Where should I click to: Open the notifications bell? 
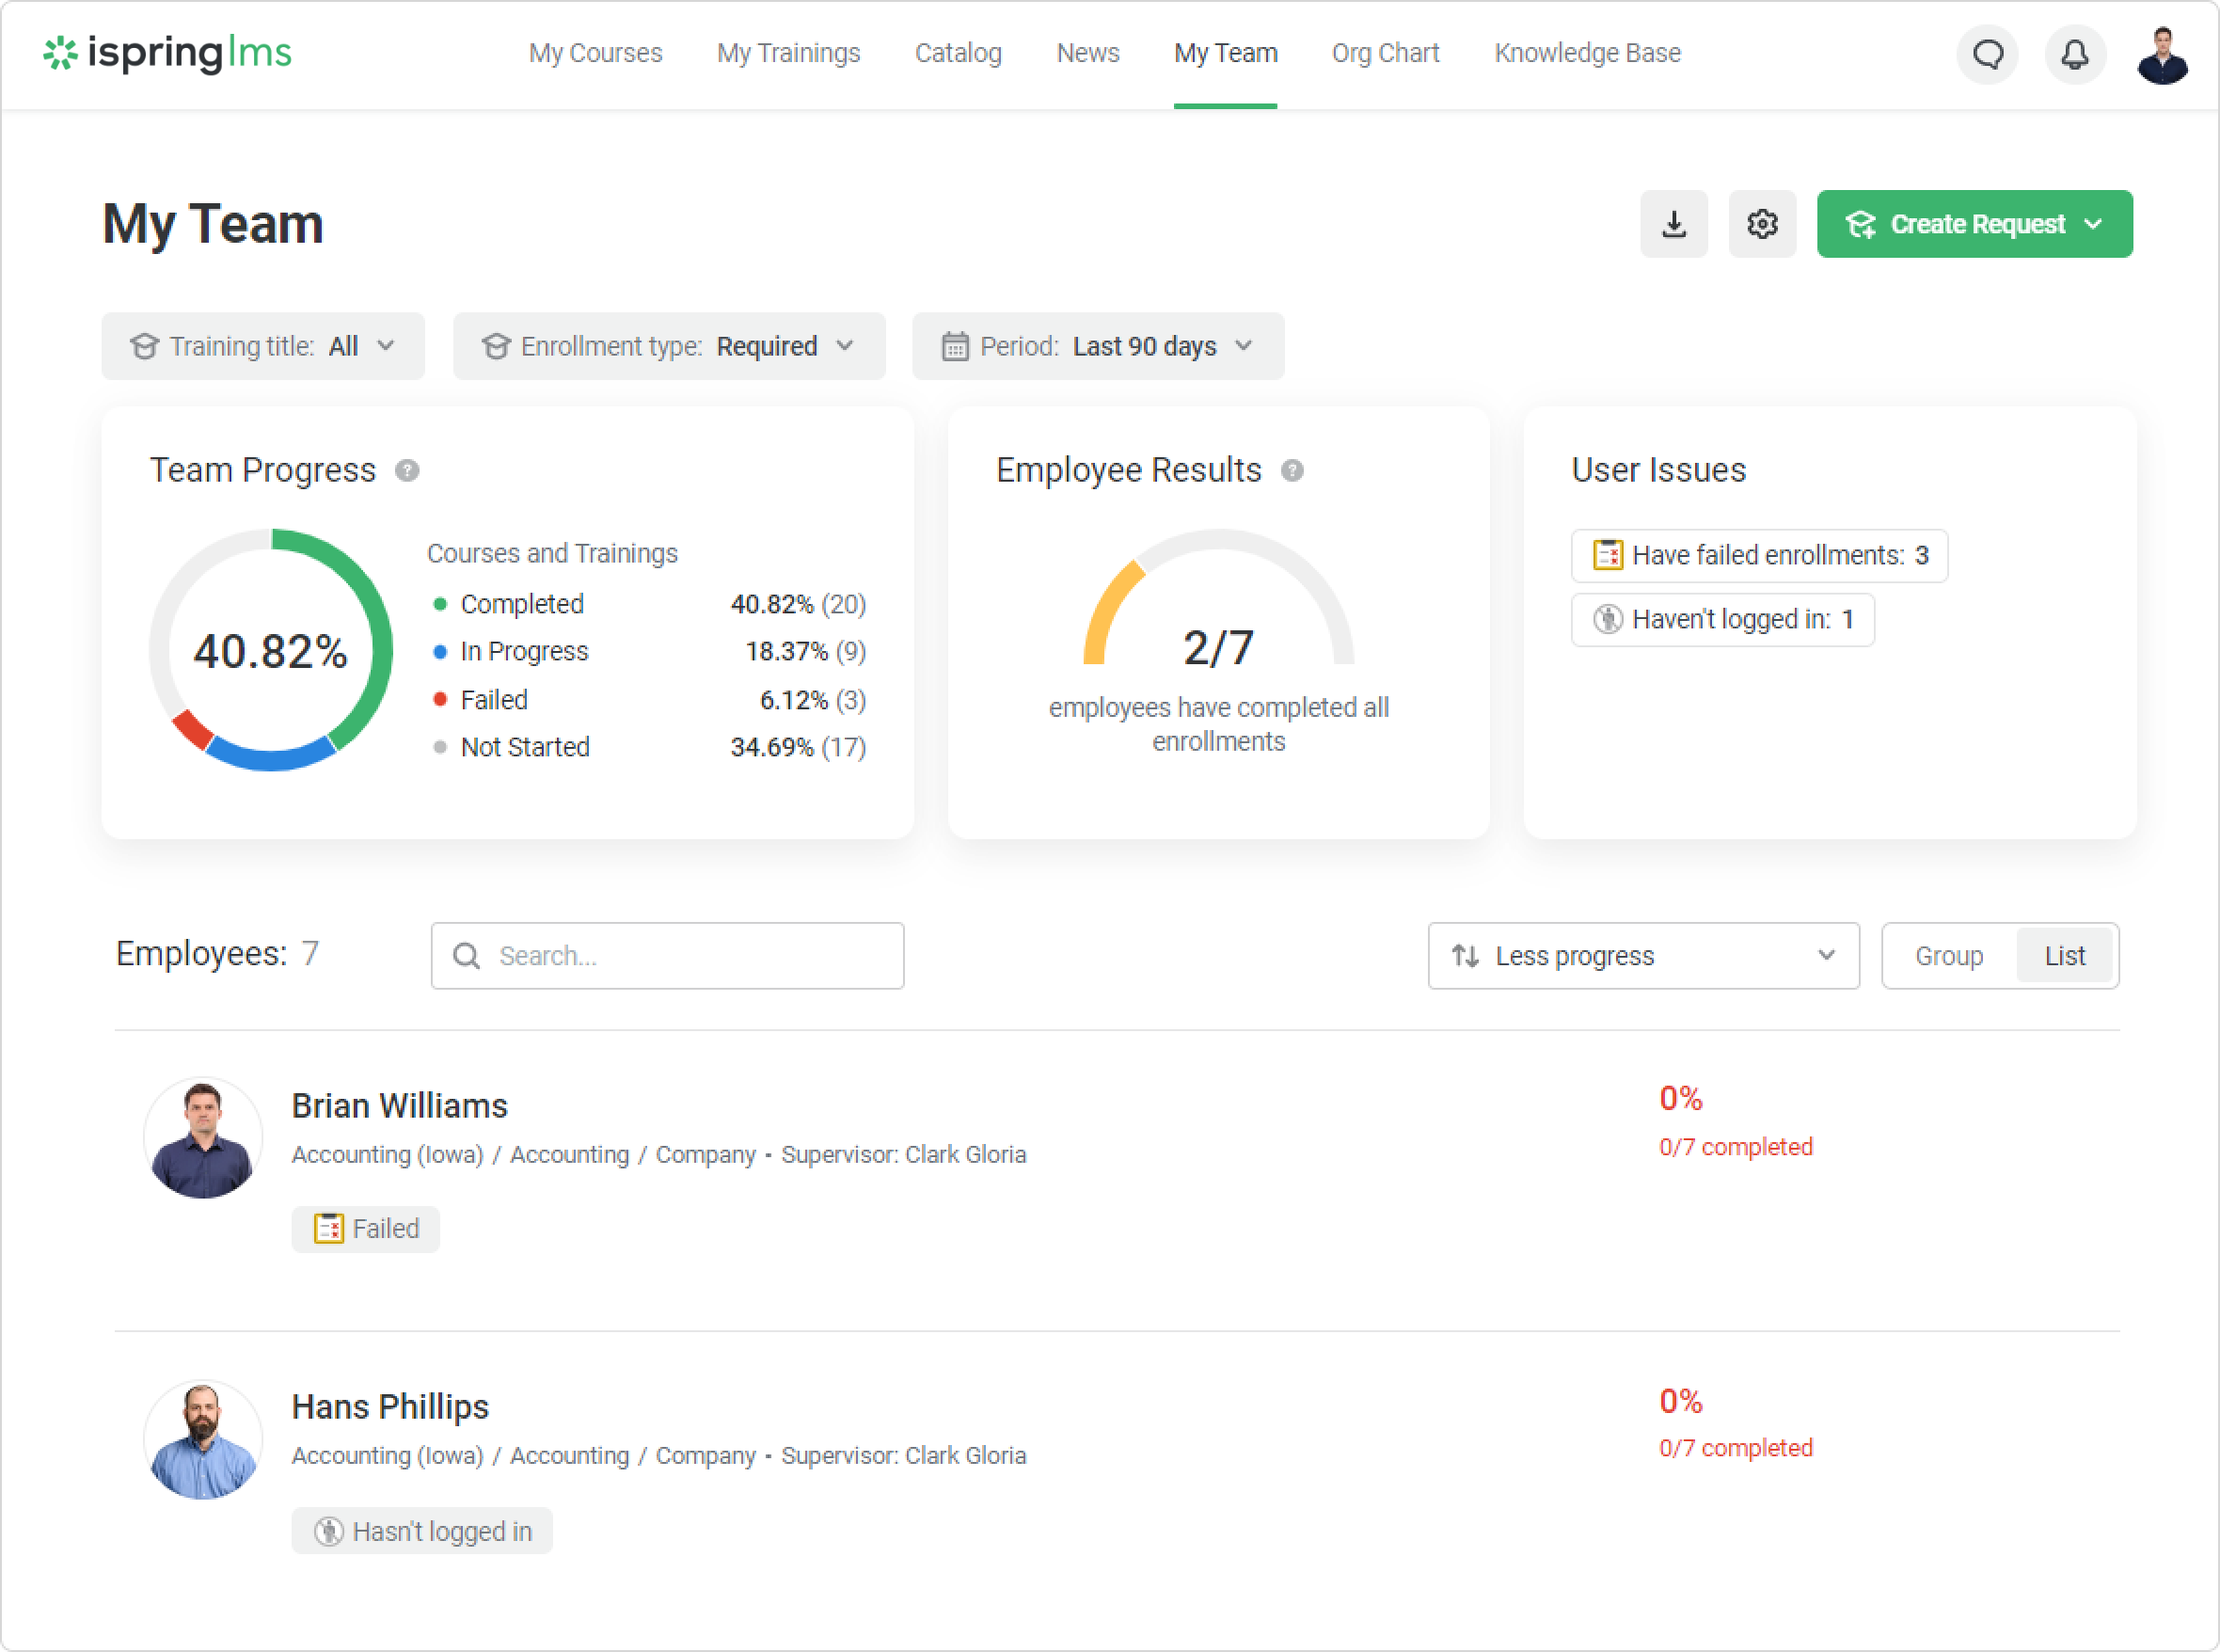click(2074, 54)
